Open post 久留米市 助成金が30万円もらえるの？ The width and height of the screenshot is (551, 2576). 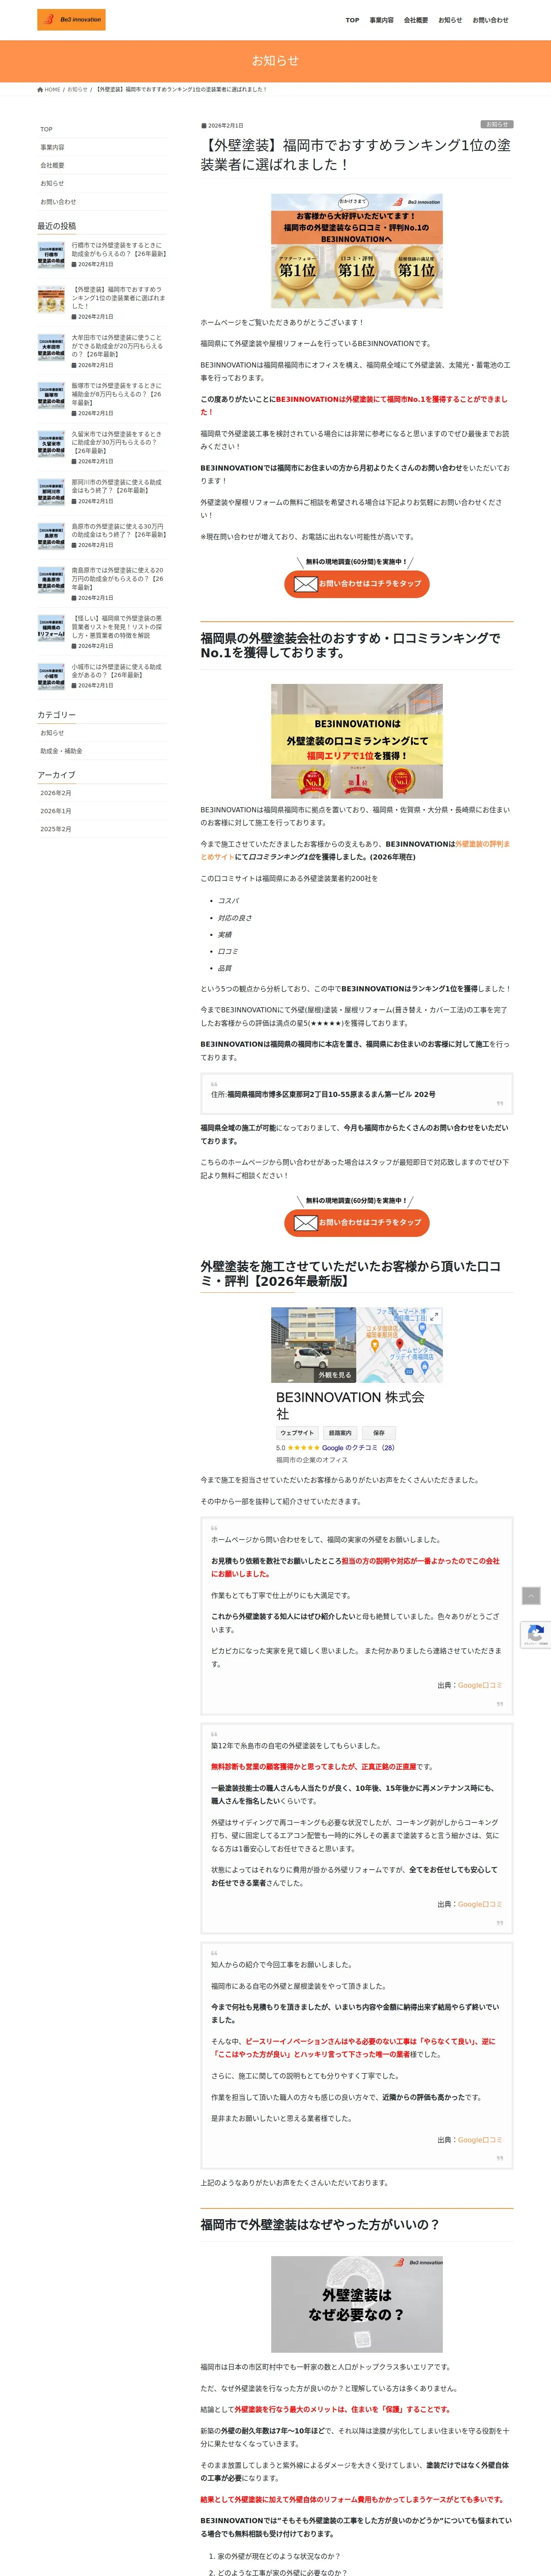click(x=117, y=442)
